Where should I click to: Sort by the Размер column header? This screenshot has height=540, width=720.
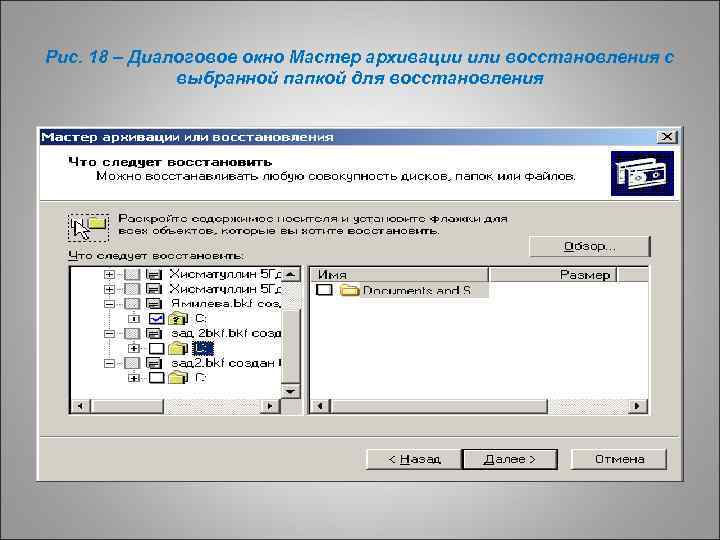click(552, 275)
